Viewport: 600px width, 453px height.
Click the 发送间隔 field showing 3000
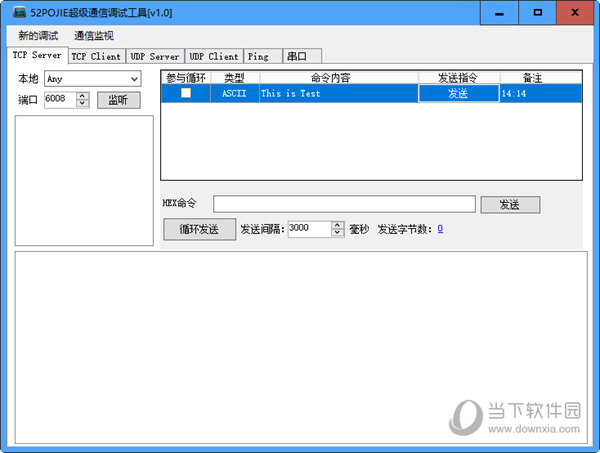[x=309, y=229]
